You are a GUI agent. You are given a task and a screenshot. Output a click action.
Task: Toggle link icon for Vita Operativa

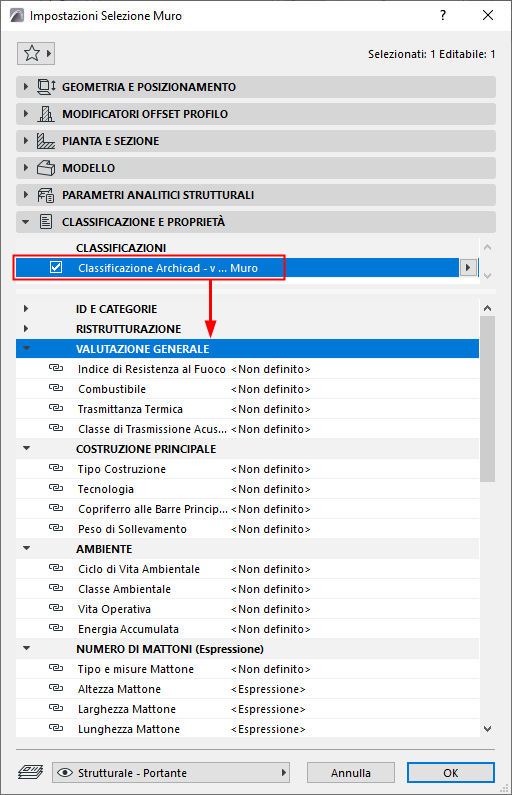[x=56, y=608]
